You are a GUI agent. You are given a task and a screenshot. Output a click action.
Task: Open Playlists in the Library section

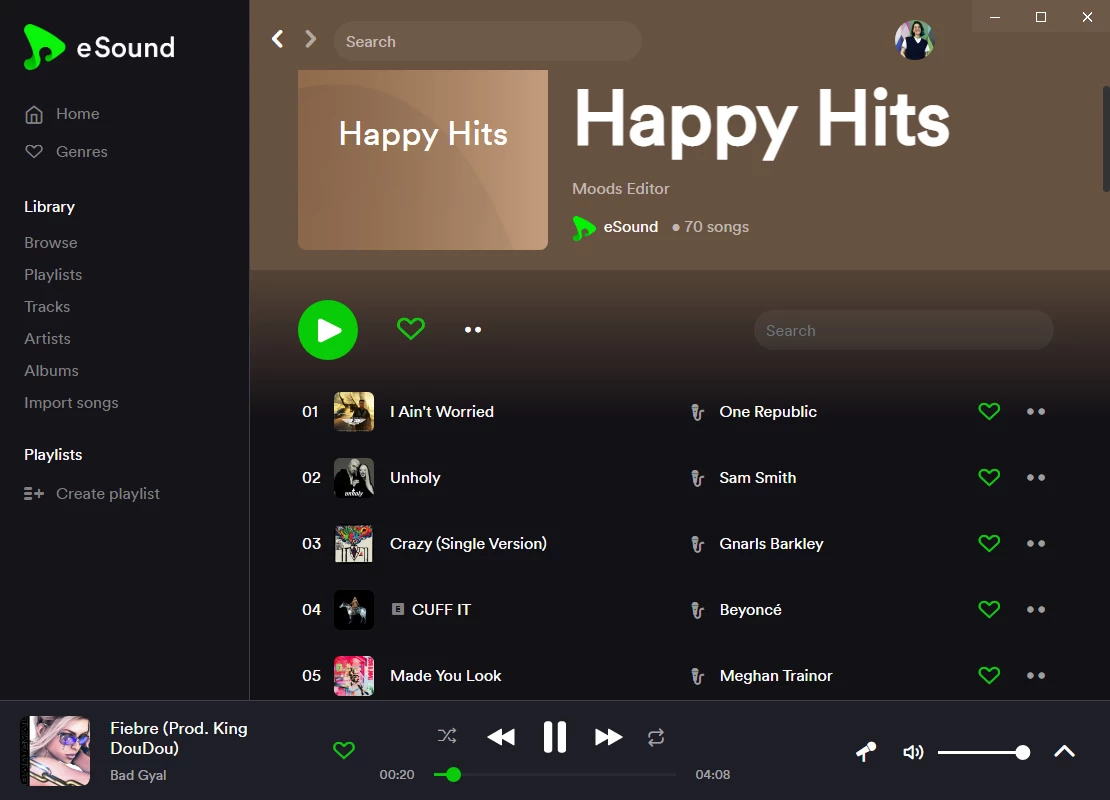[53, 275]
